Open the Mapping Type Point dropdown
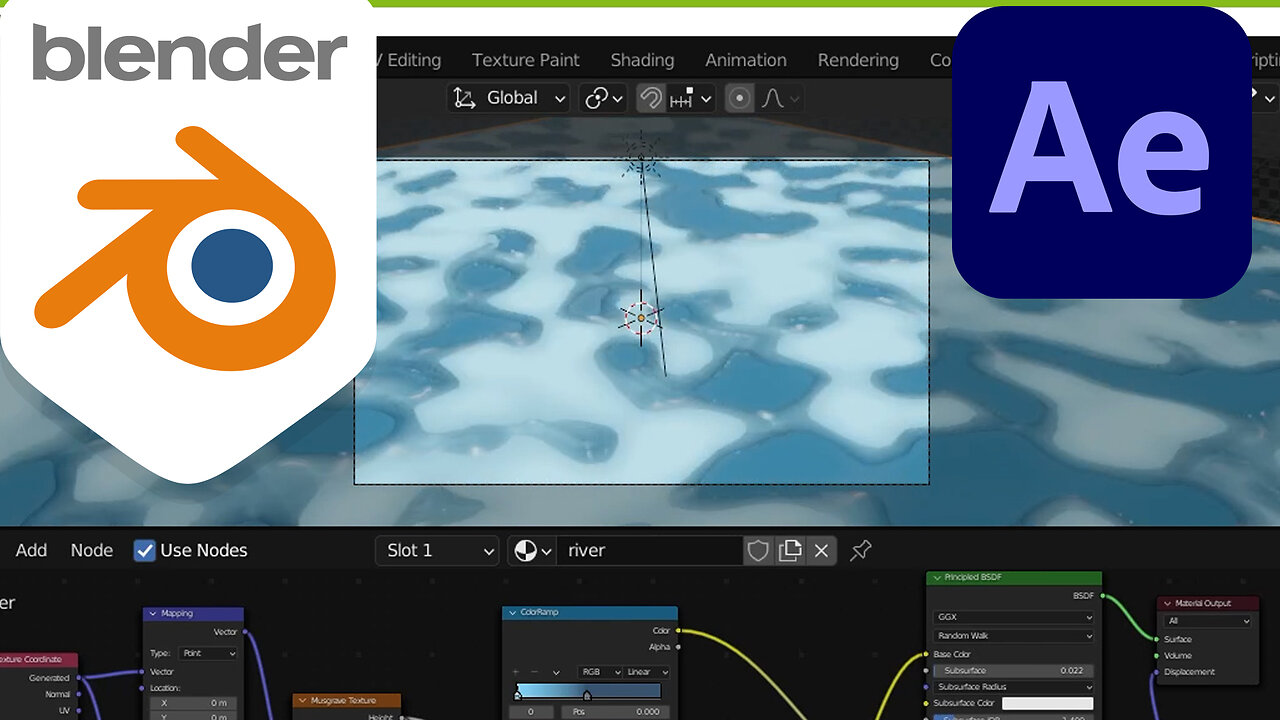1280x720 pixels. pos(207,653)
